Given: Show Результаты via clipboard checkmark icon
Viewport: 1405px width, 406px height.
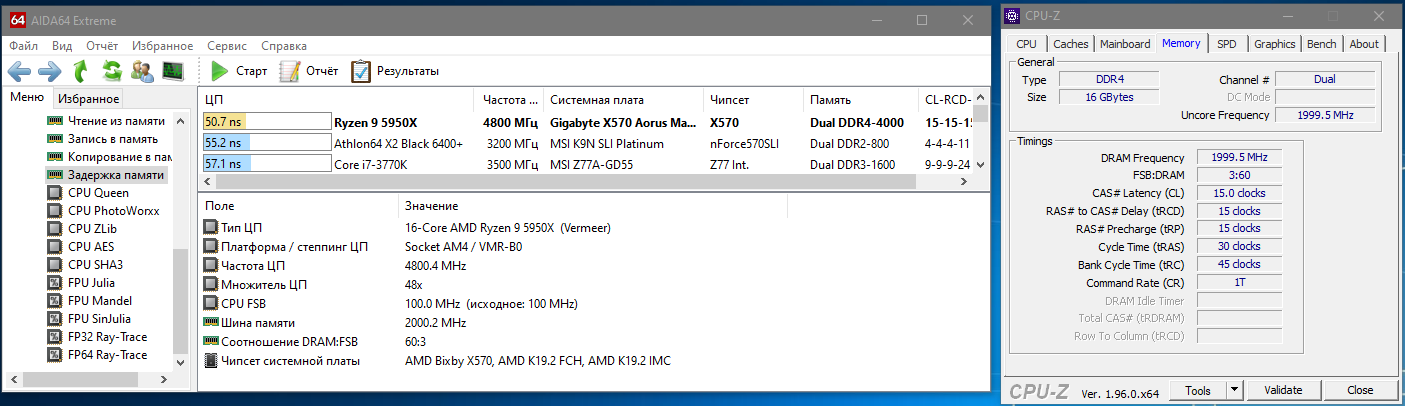Looking at the screenshot, I should (394, 71).
